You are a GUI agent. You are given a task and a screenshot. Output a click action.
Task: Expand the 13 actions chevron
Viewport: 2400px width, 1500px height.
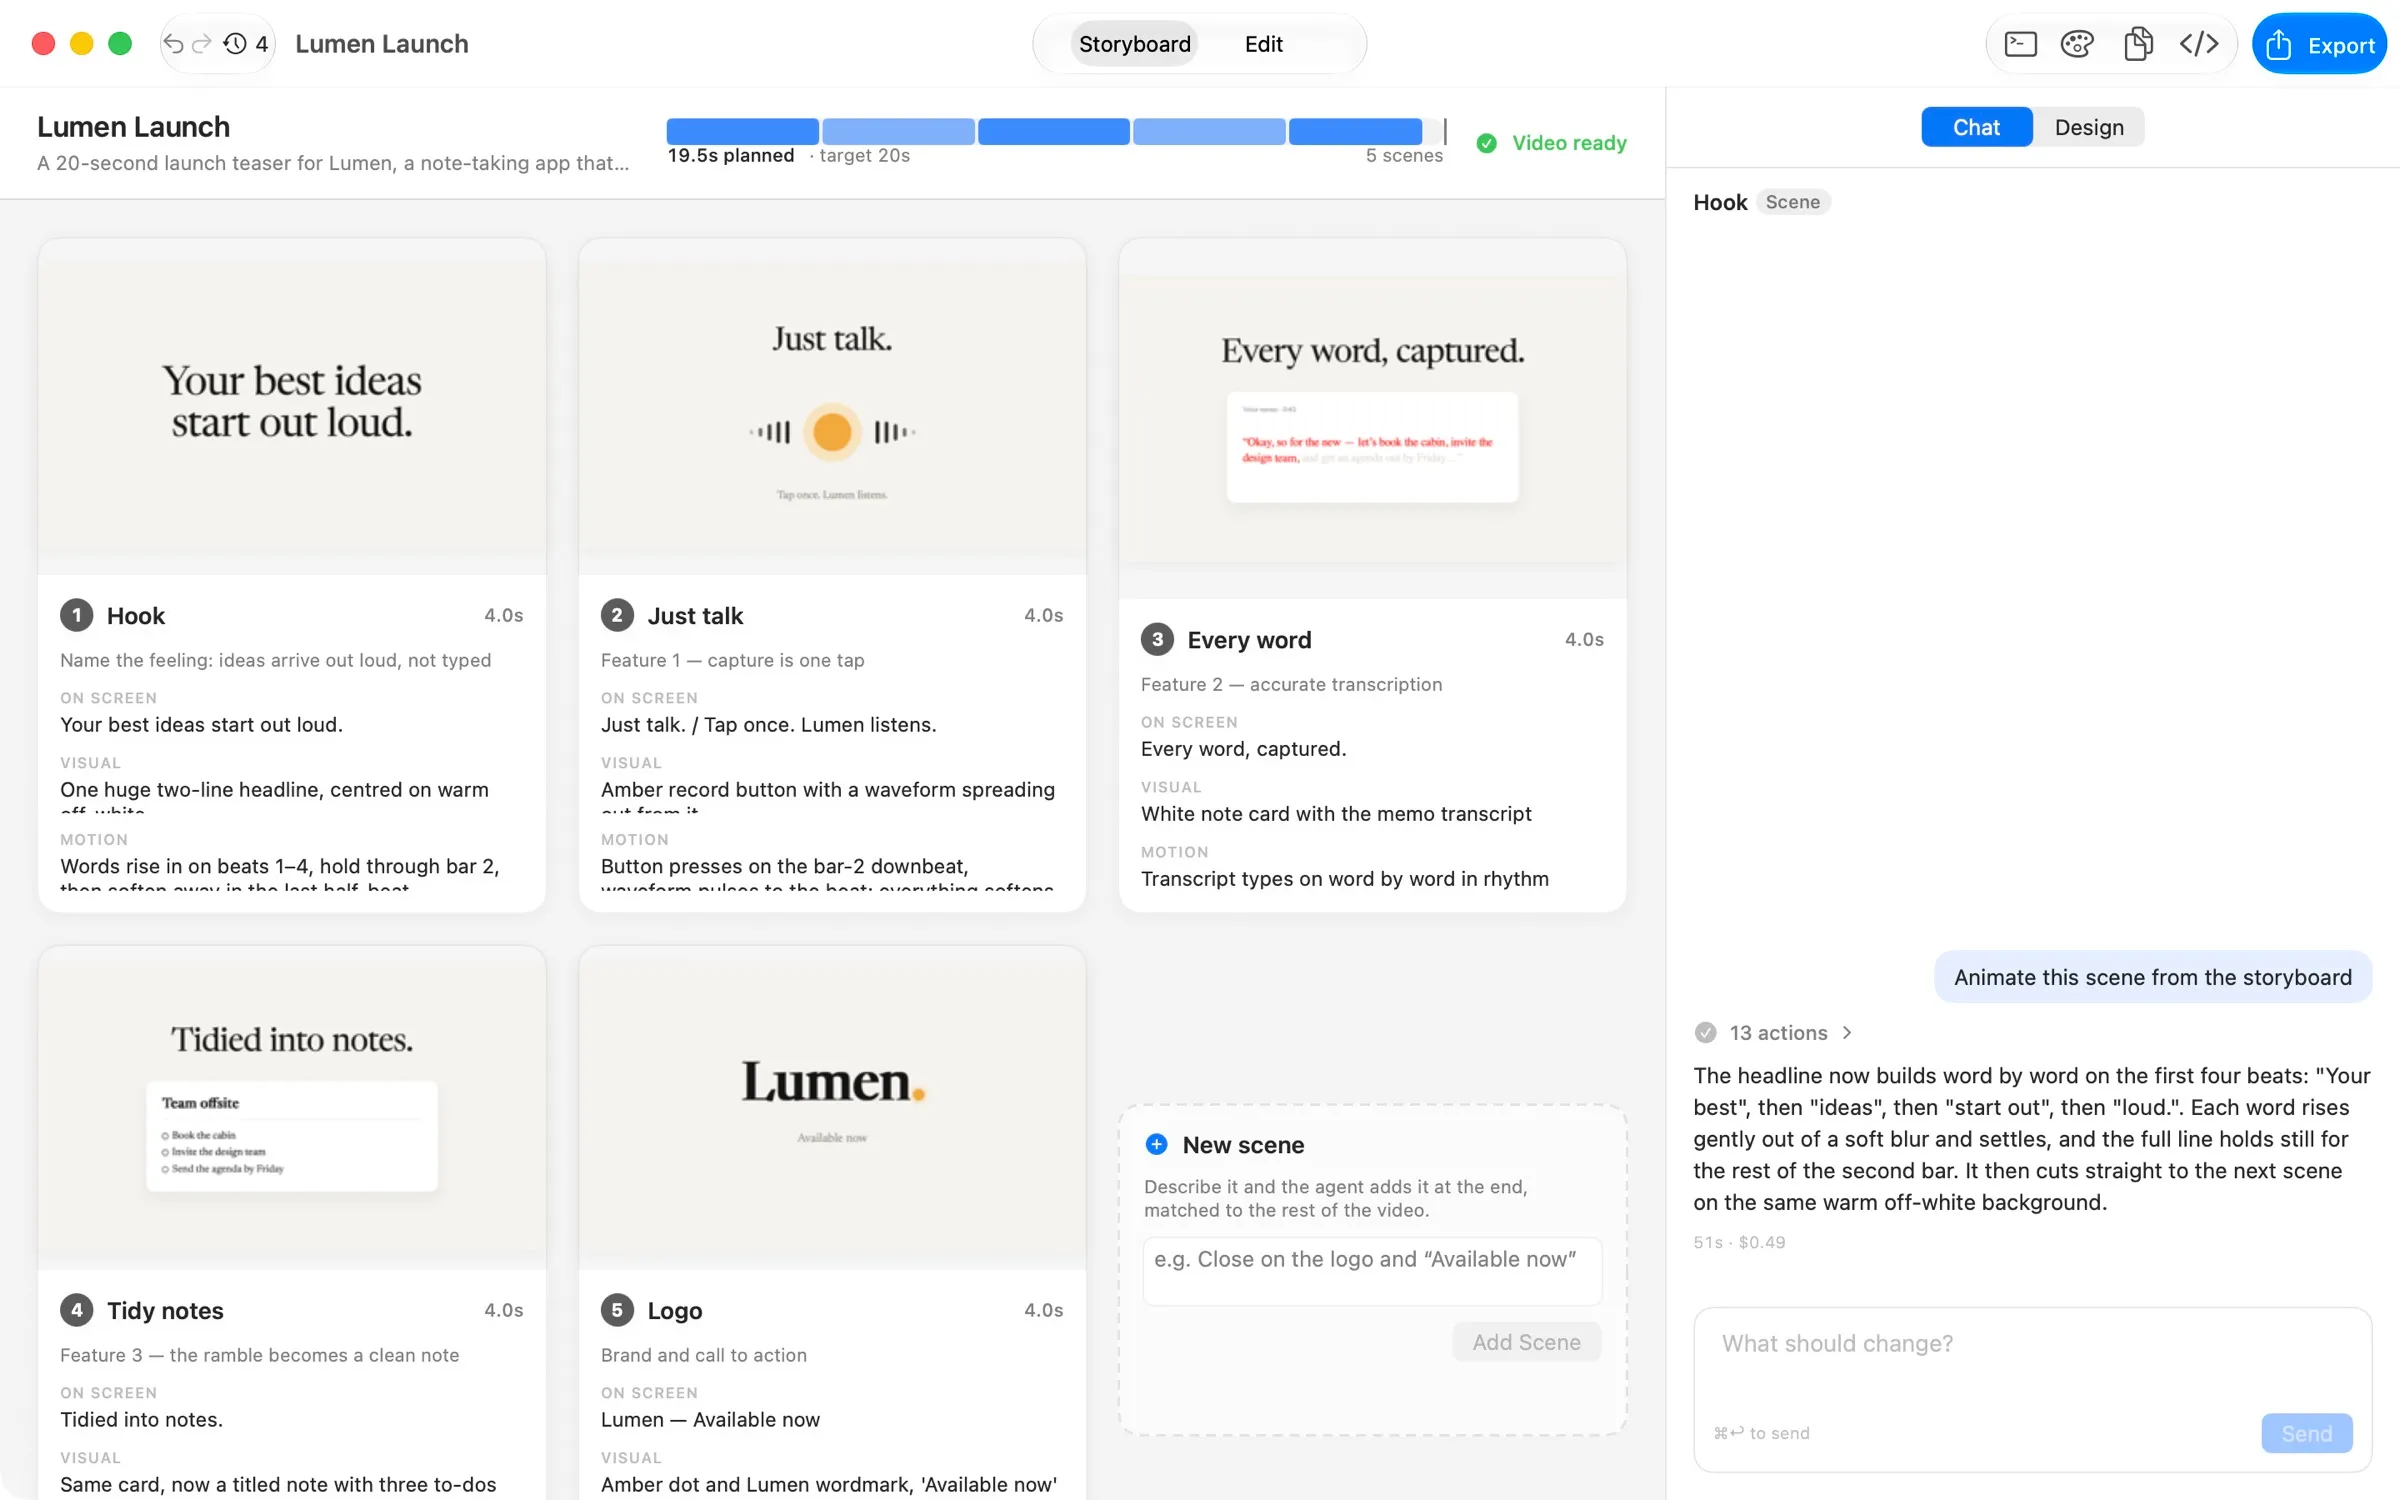pyautogui.click(x=1847, y=1032)
